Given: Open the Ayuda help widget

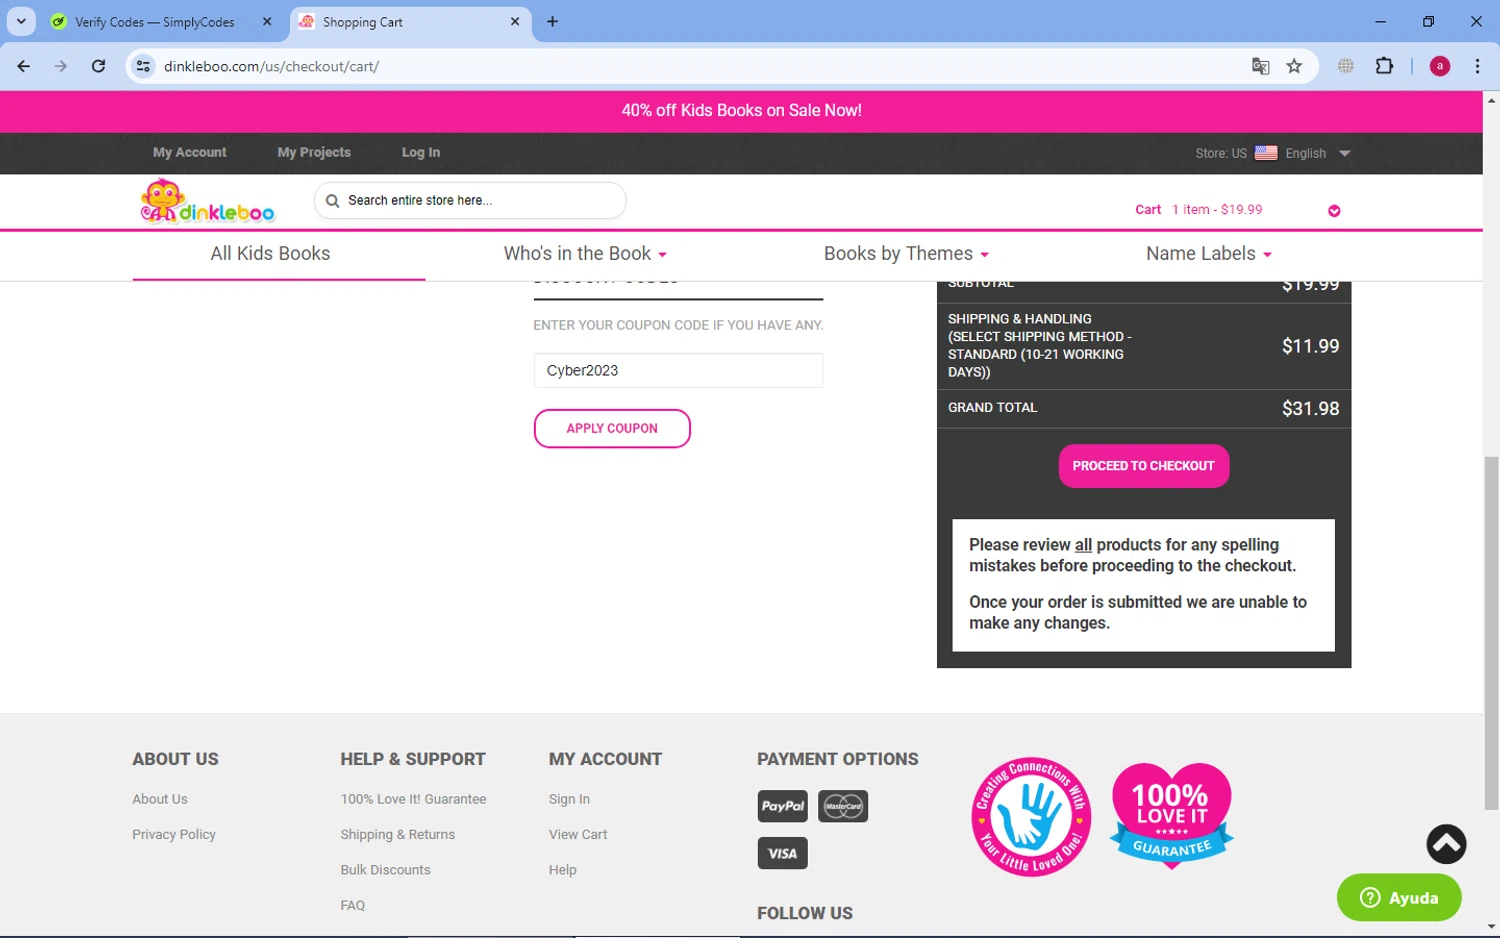Looking at the screenshot, I should (x=1399, y=897).
